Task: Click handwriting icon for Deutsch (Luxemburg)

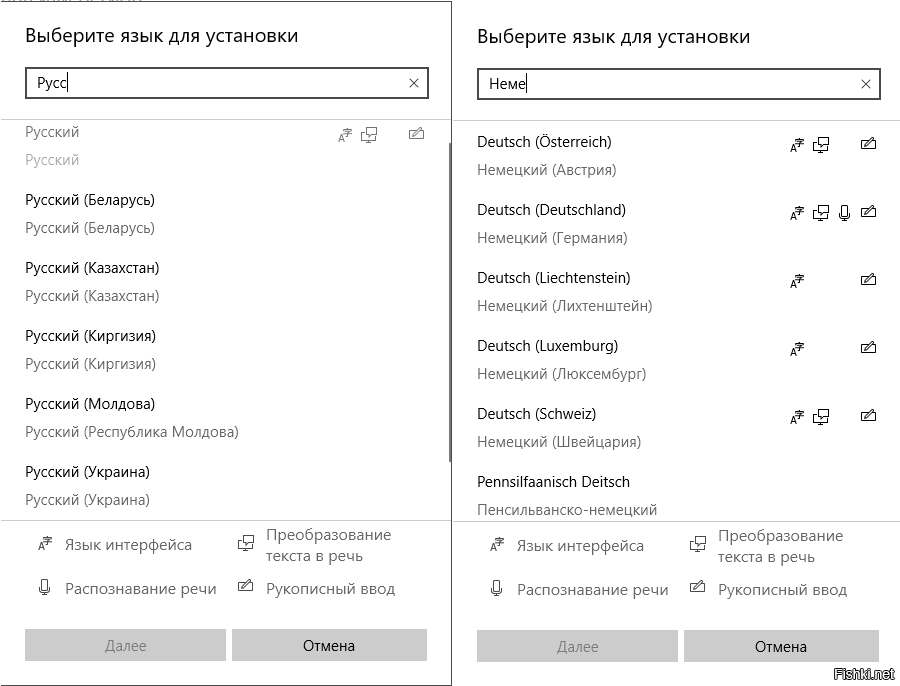Action: 868,347
